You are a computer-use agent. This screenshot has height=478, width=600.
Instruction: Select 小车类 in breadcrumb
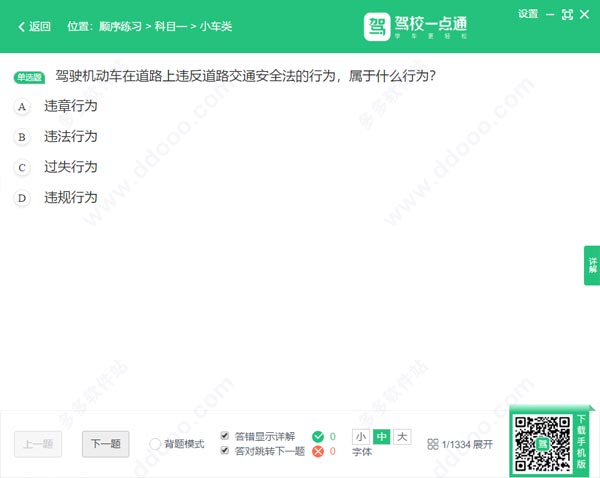coord(216,26)
